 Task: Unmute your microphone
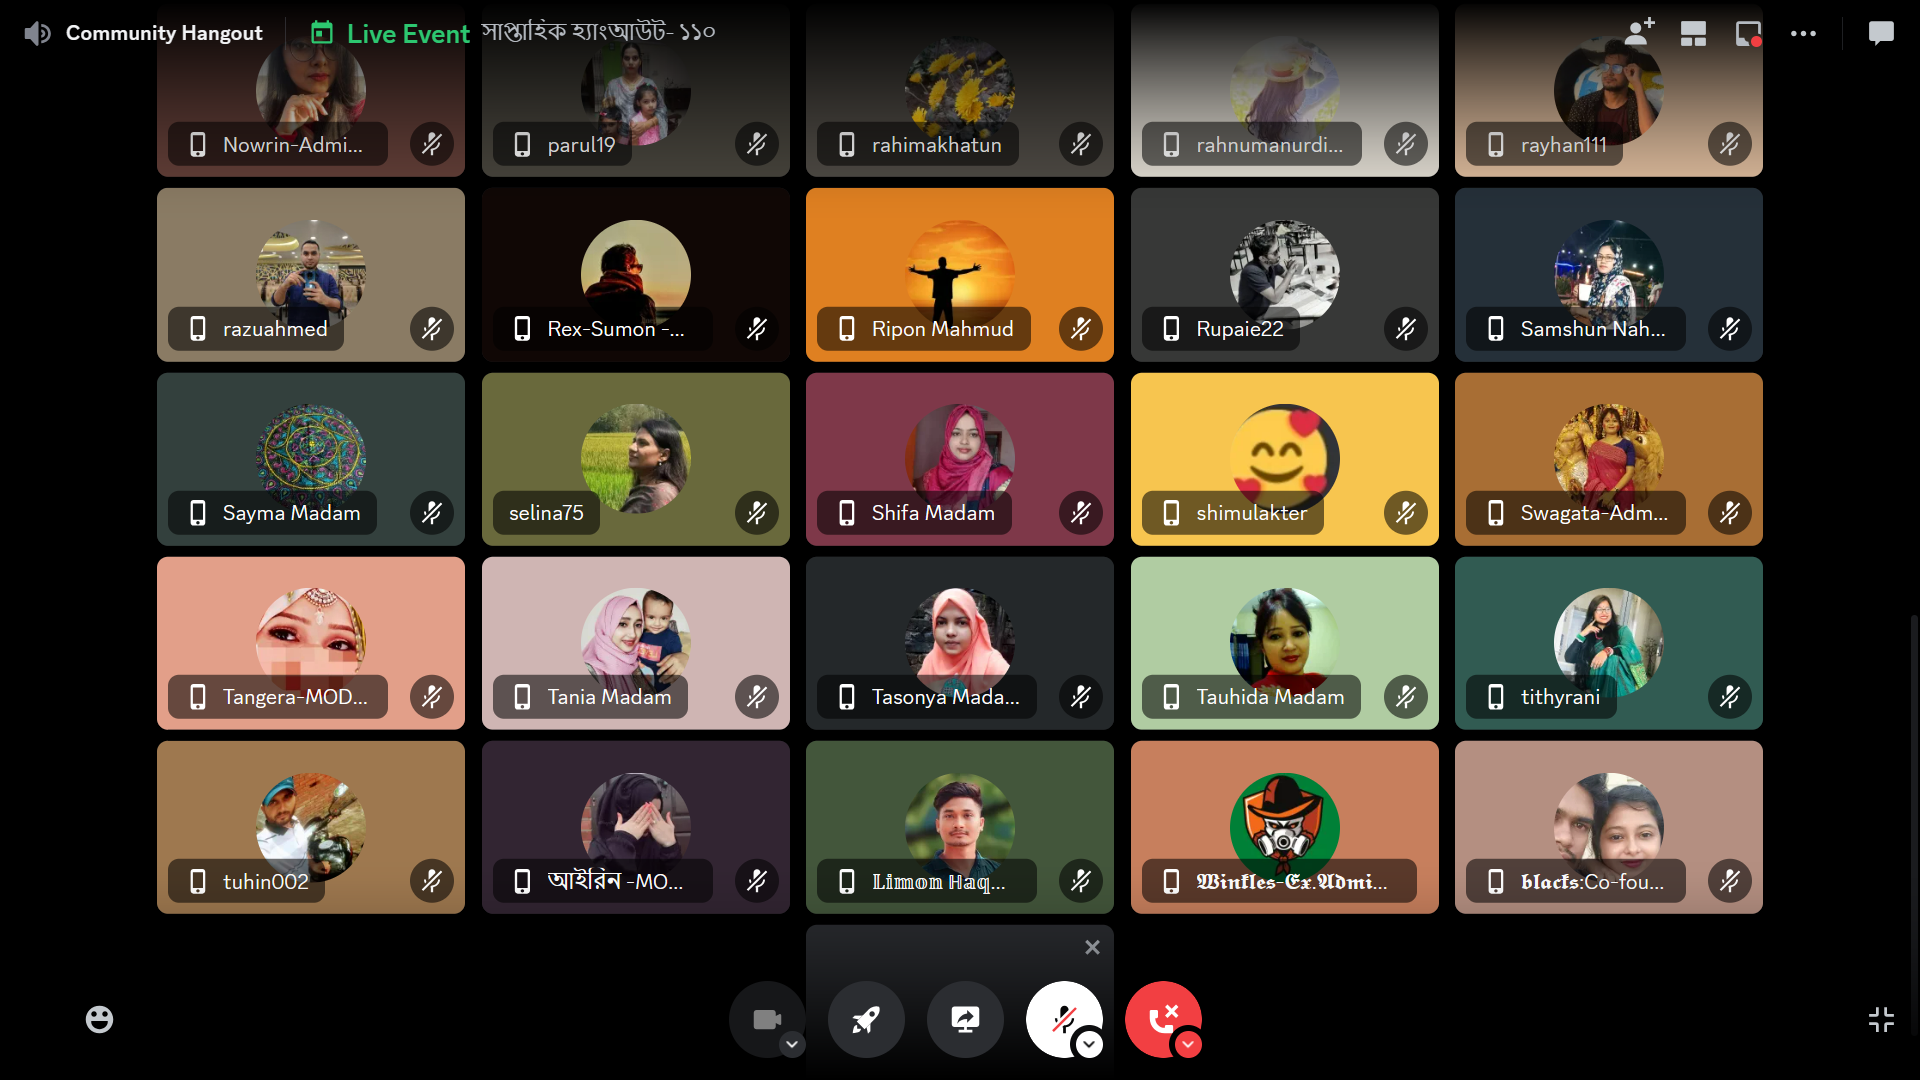coord(1062,1017)
